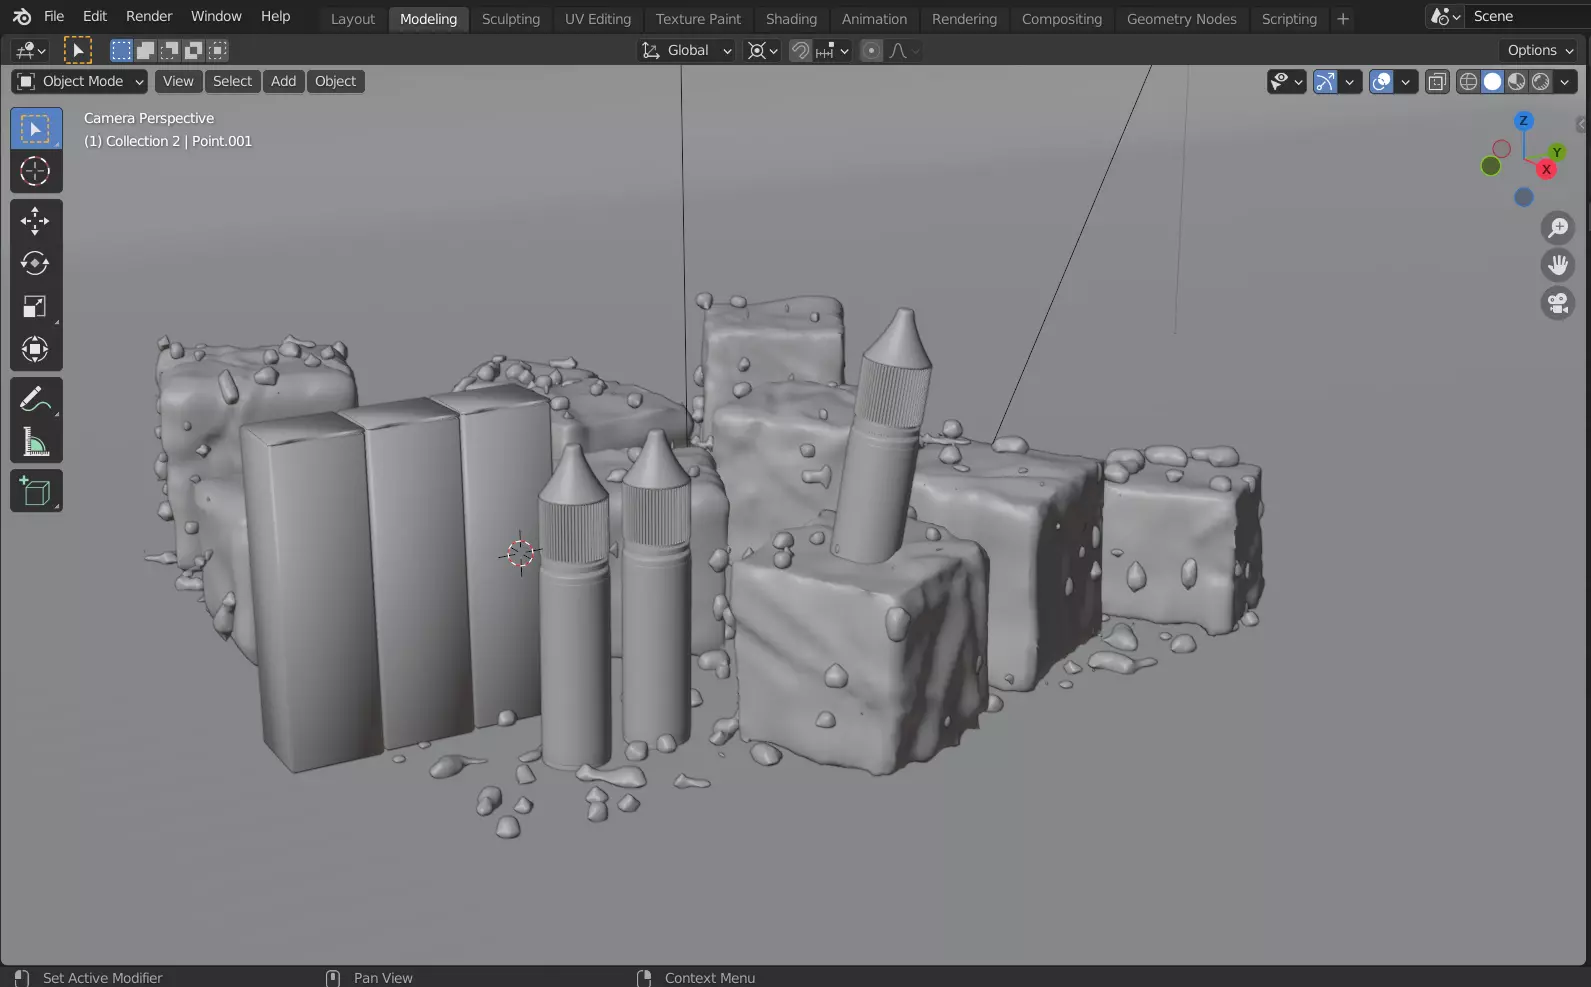Expand the Global transform orientation dropdown
Image resolution: width=1591 pixels, height=987 pixels.
688,50
